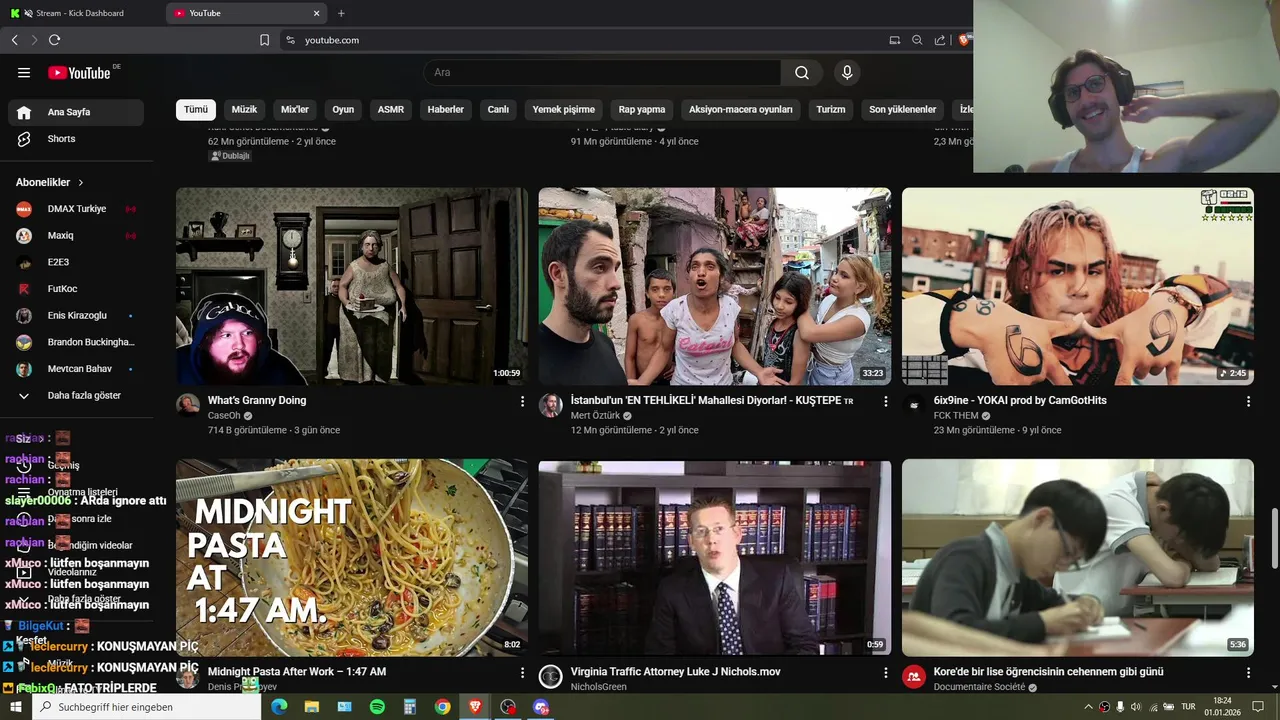This screenshot has width=1280, height=720.
Task: Open the 6ix9ine YOKAI video thumbnail
Action: tap(1078, 286)
